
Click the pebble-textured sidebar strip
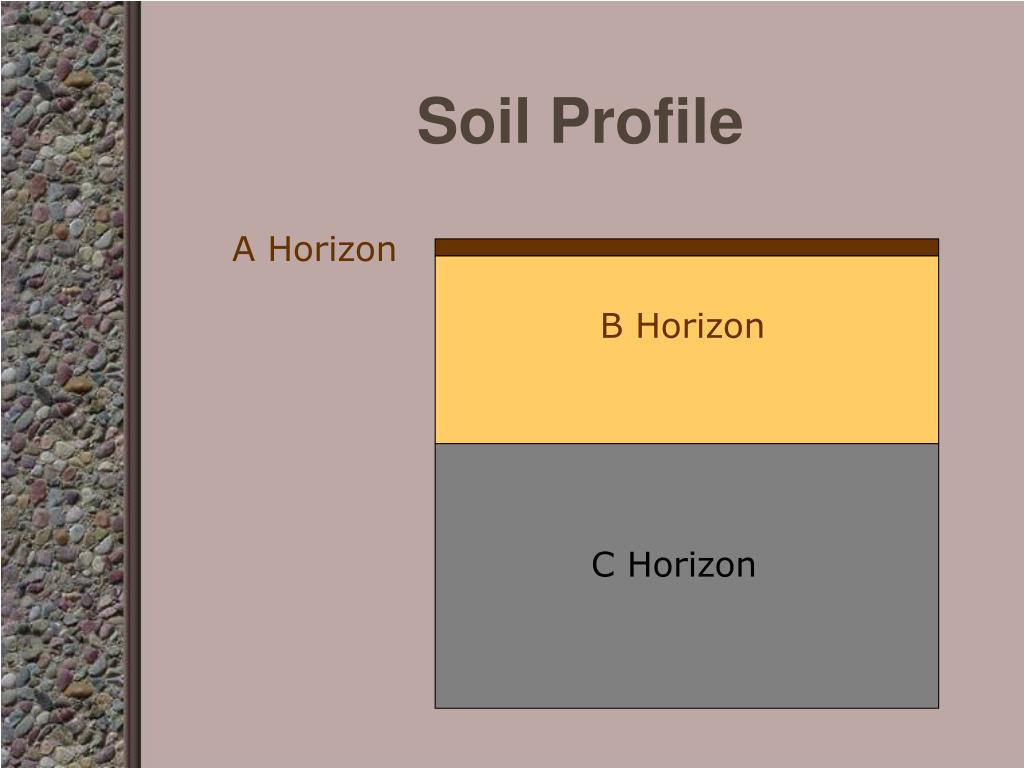[x=62, y=384]
